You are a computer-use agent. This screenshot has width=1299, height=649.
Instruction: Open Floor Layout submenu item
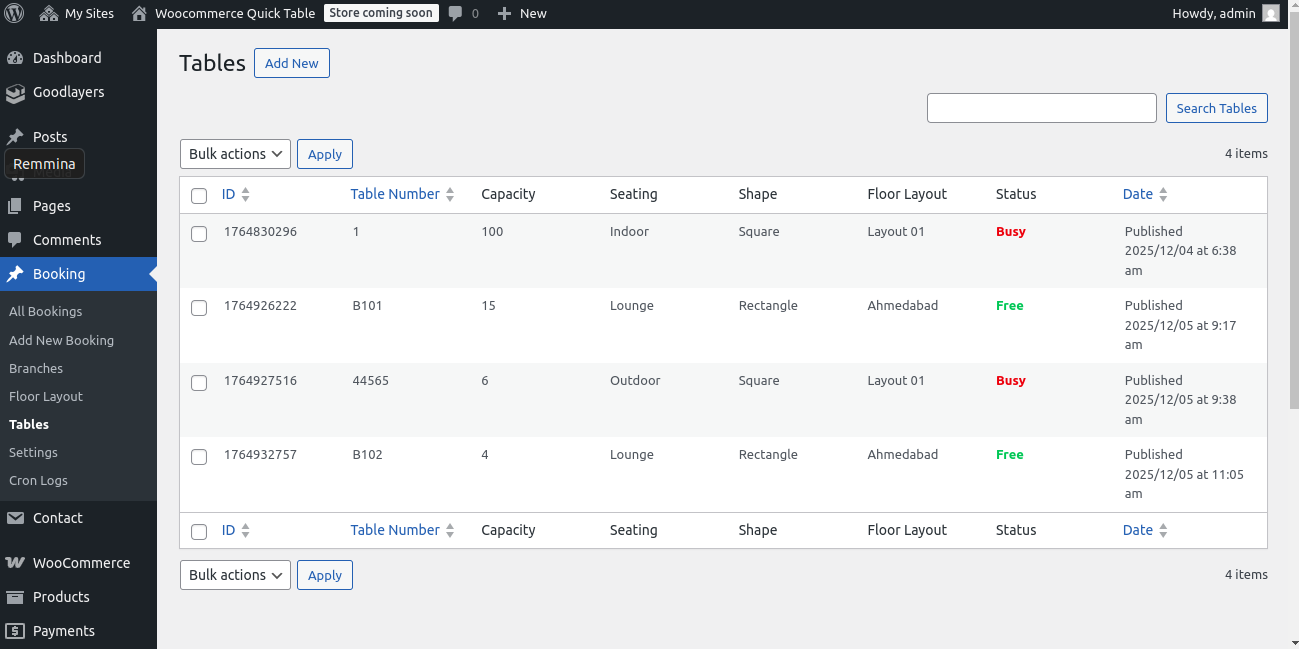[46, 396]
